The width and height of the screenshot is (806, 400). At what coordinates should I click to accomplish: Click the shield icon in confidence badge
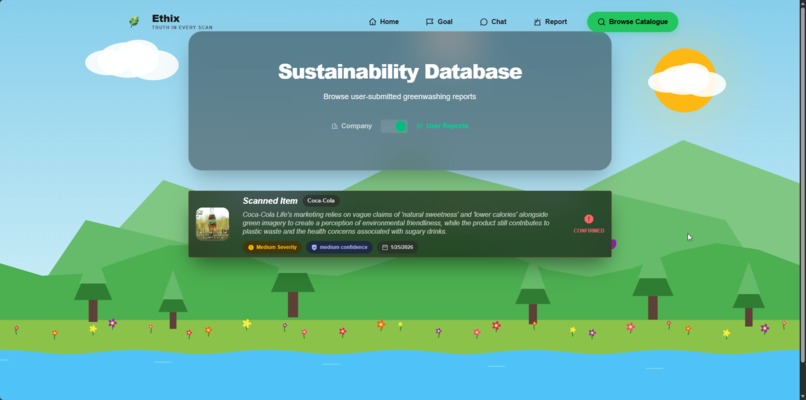(x=314, y=247)
